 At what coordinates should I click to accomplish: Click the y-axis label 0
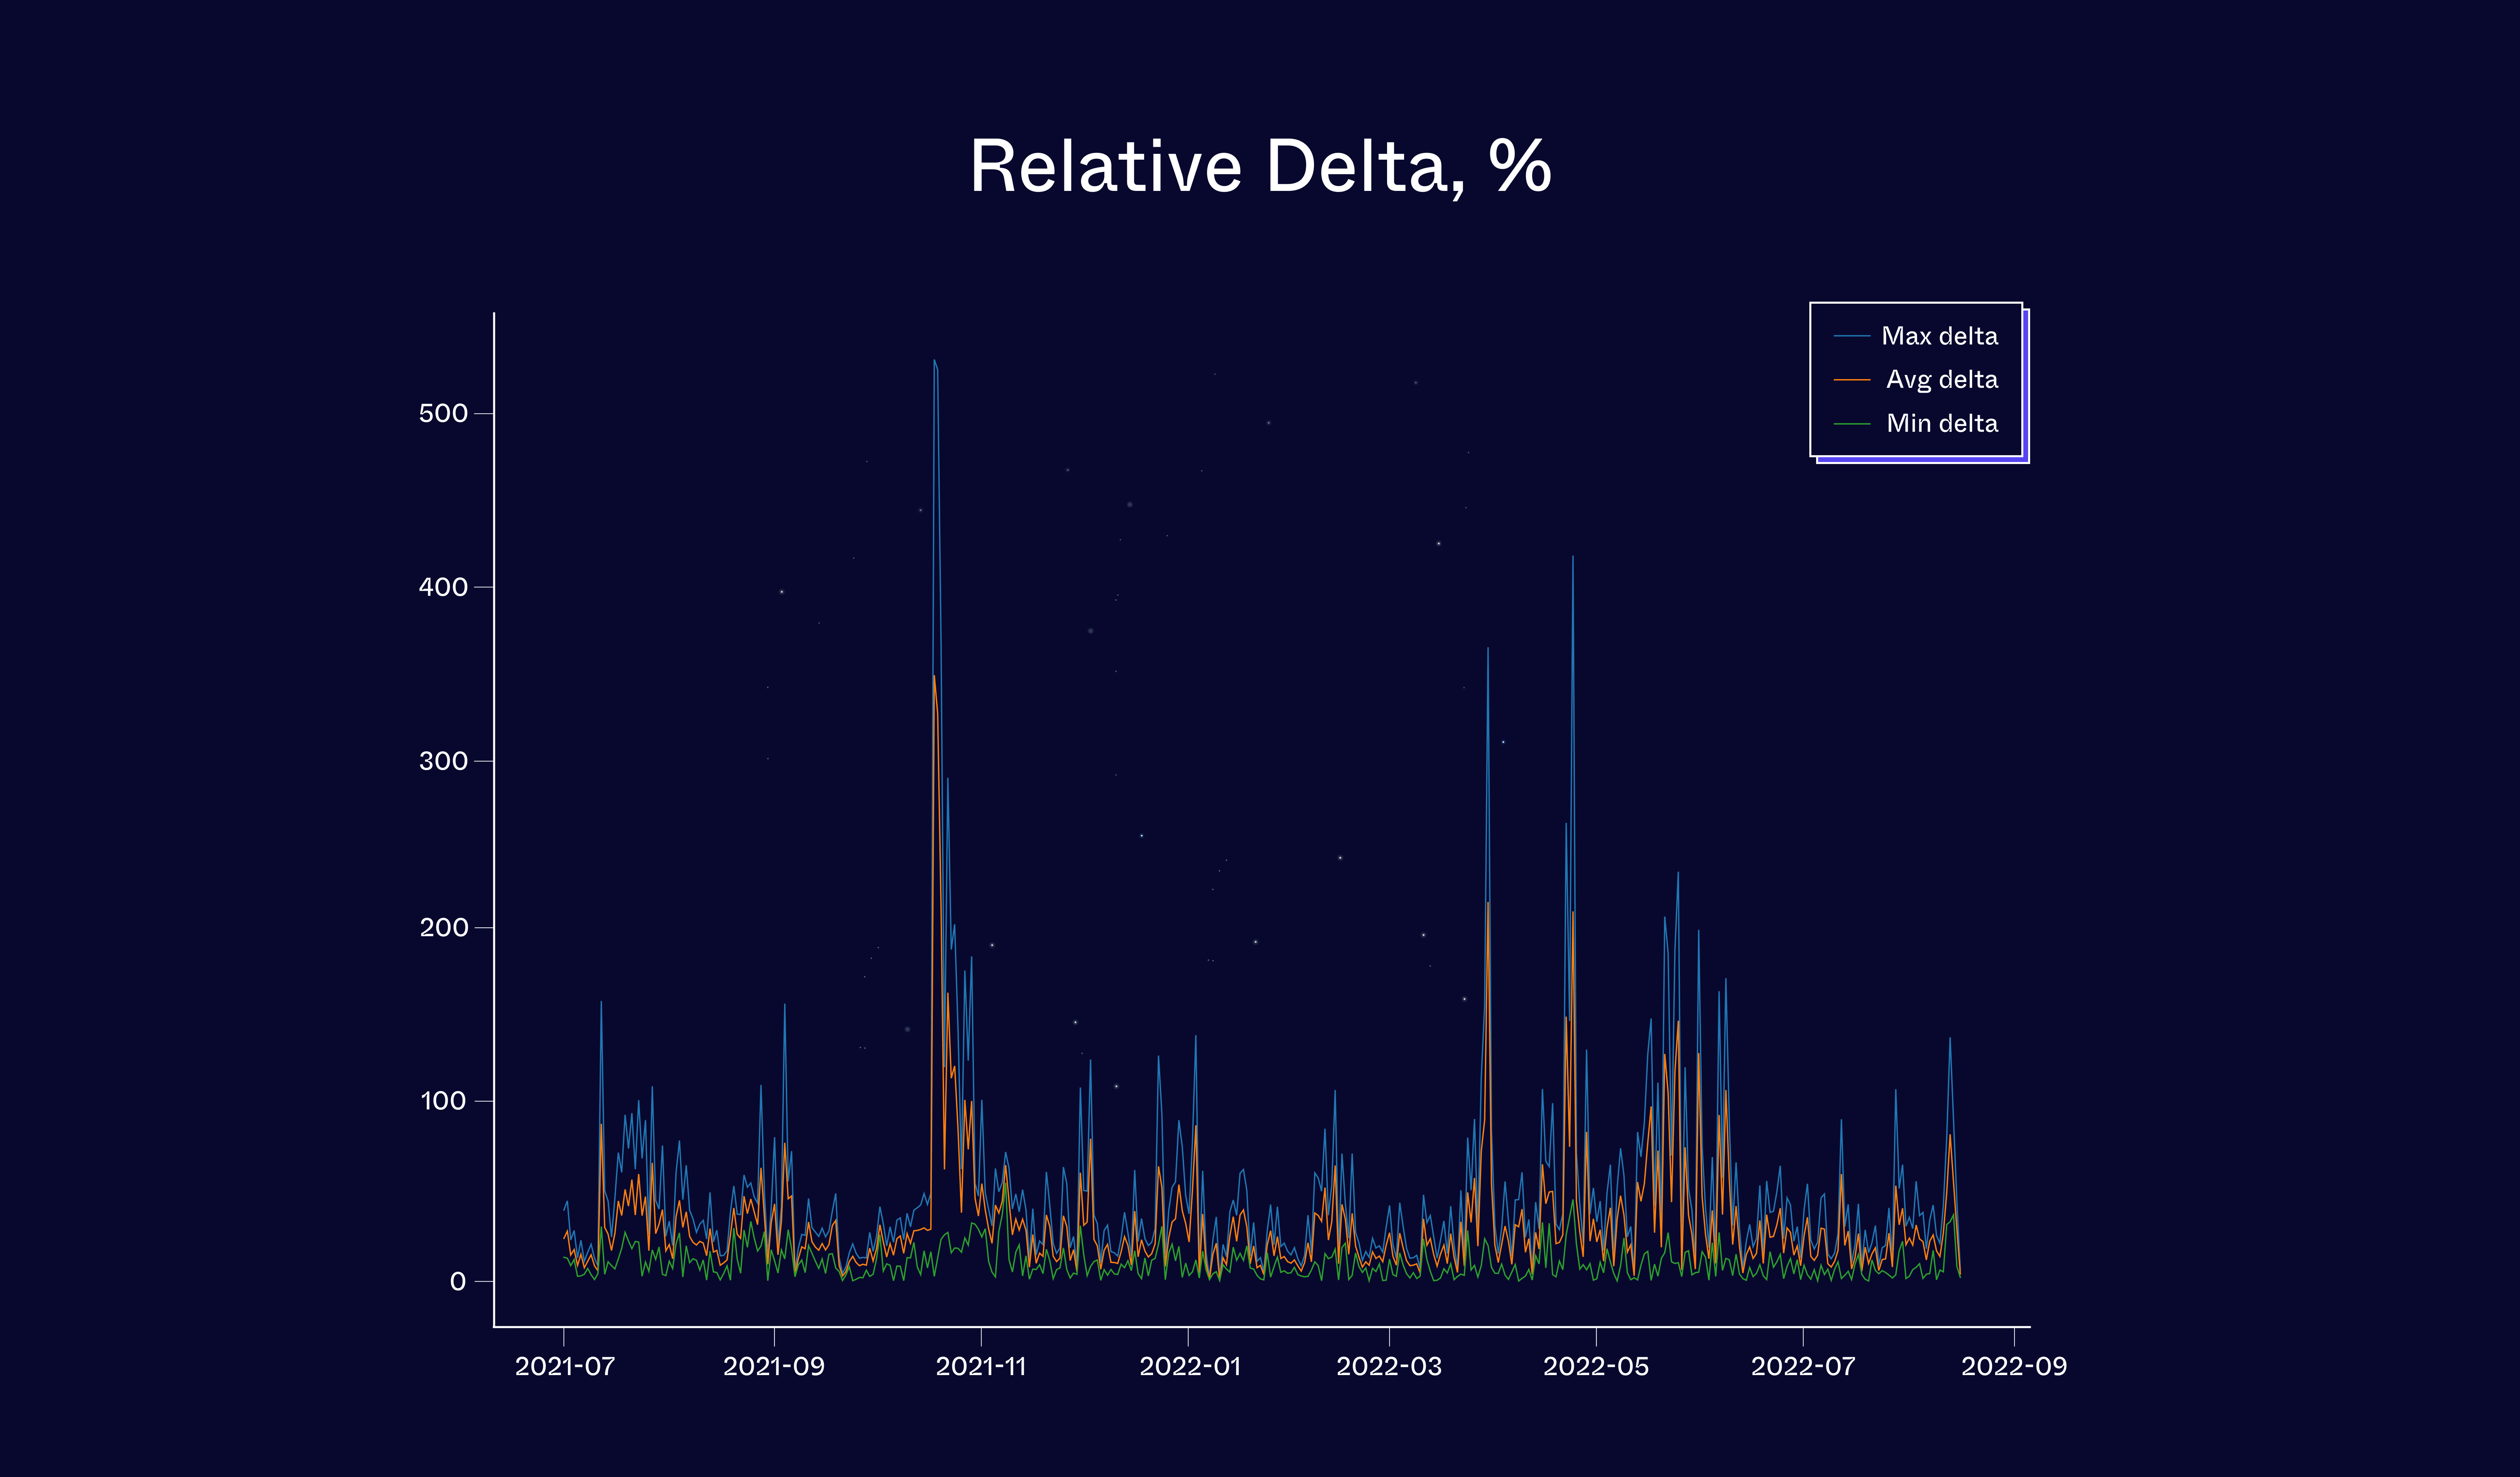click(x=458, y=1282)
